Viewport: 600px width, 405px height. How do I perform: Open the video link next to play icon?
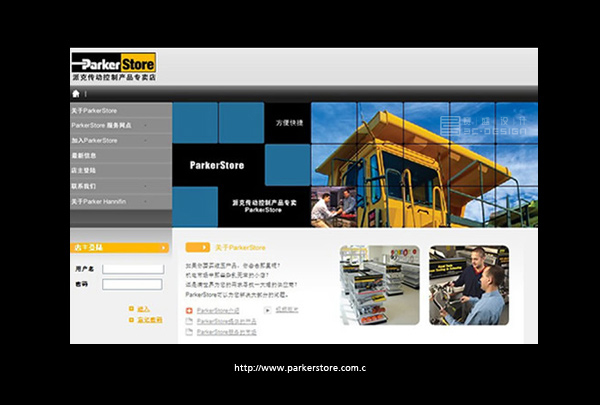pos(287,310)
